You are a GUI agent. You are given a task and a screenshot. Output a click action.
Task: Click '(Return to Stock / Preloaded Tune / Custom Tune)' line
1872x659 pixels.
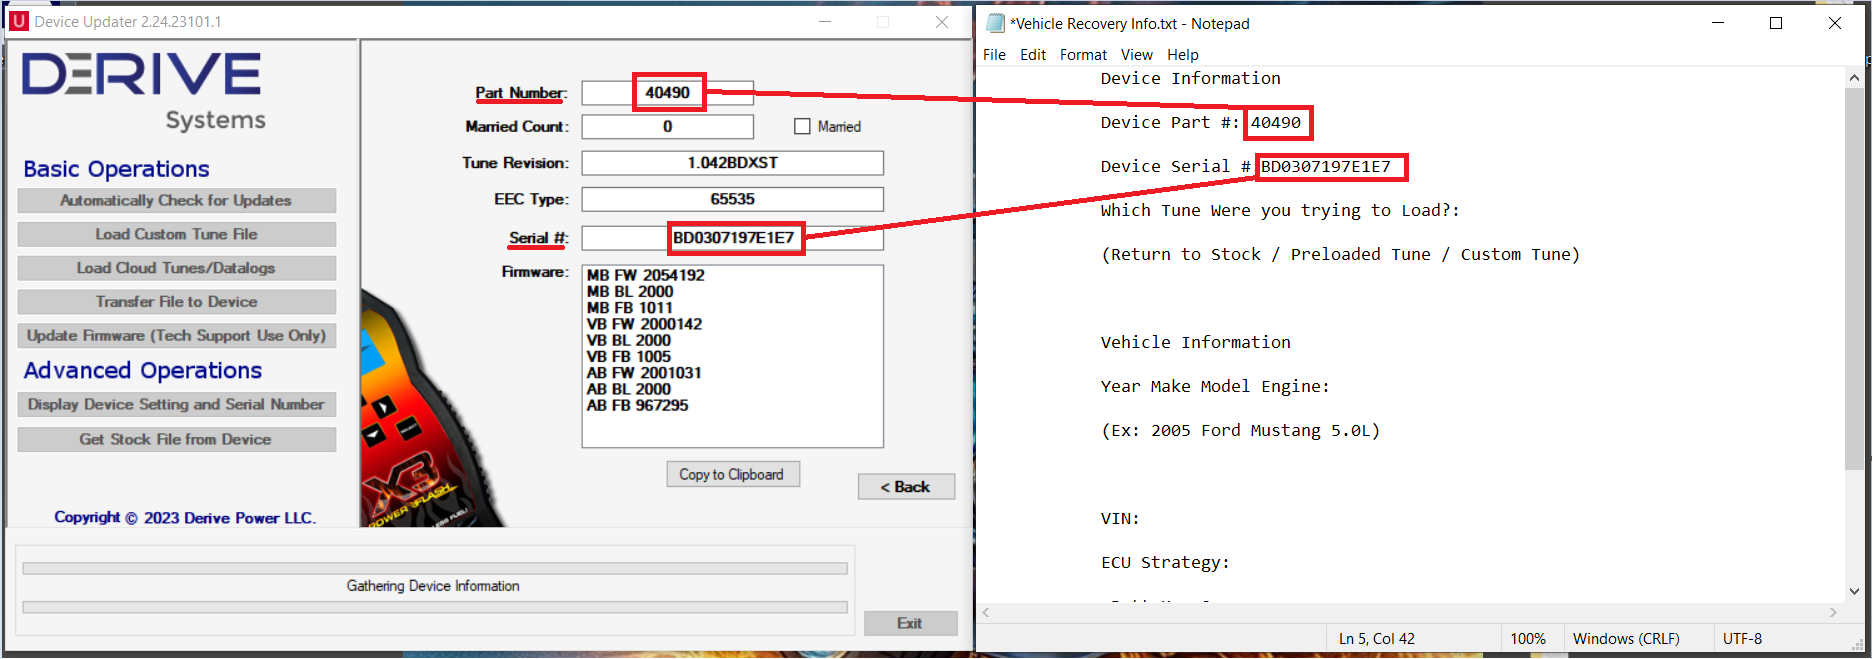coord(1340,254)
